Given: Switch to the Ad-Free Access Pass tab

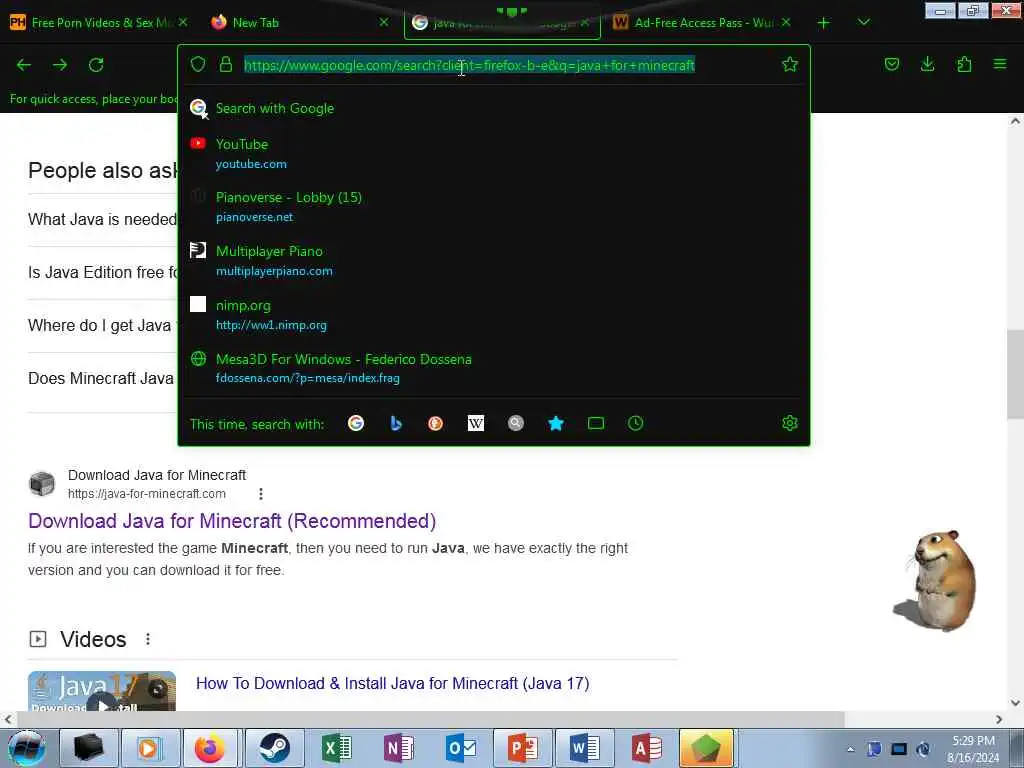Looking at the screenshot, I should click(x=702, y=23).
